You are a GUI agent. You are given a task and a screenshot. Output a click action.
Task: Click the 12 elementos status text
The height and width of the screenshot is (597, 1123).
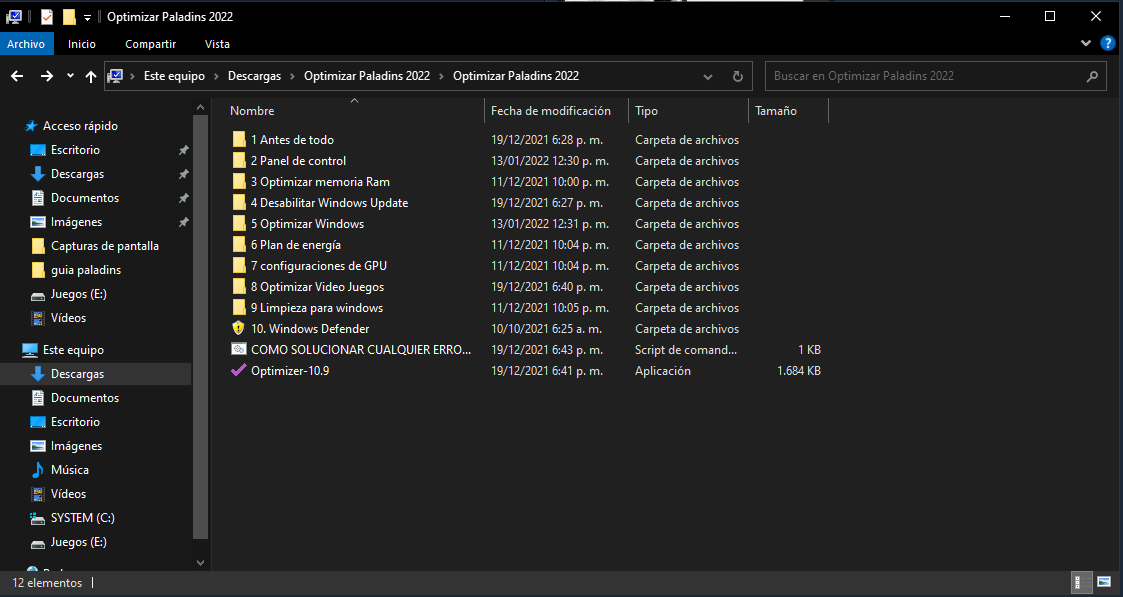pos(47,583)
